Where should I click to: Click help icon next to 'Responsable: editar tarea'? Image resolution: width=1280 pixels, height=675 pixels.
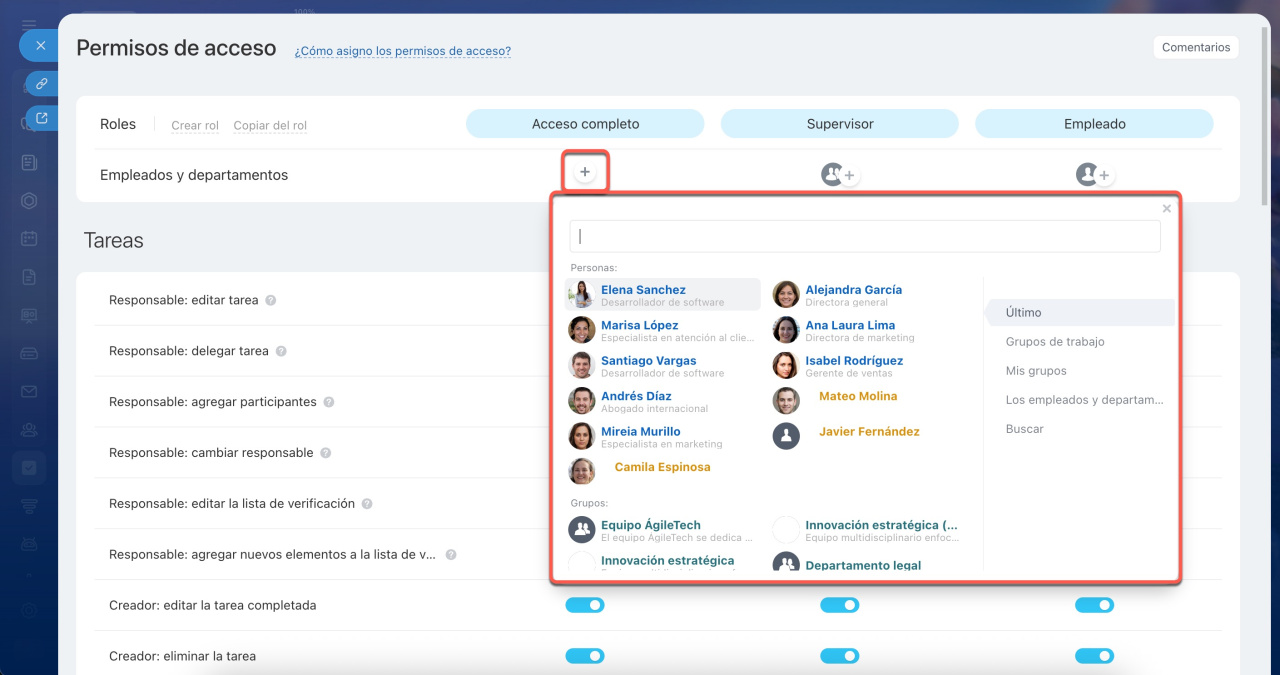tap(271, 300)
